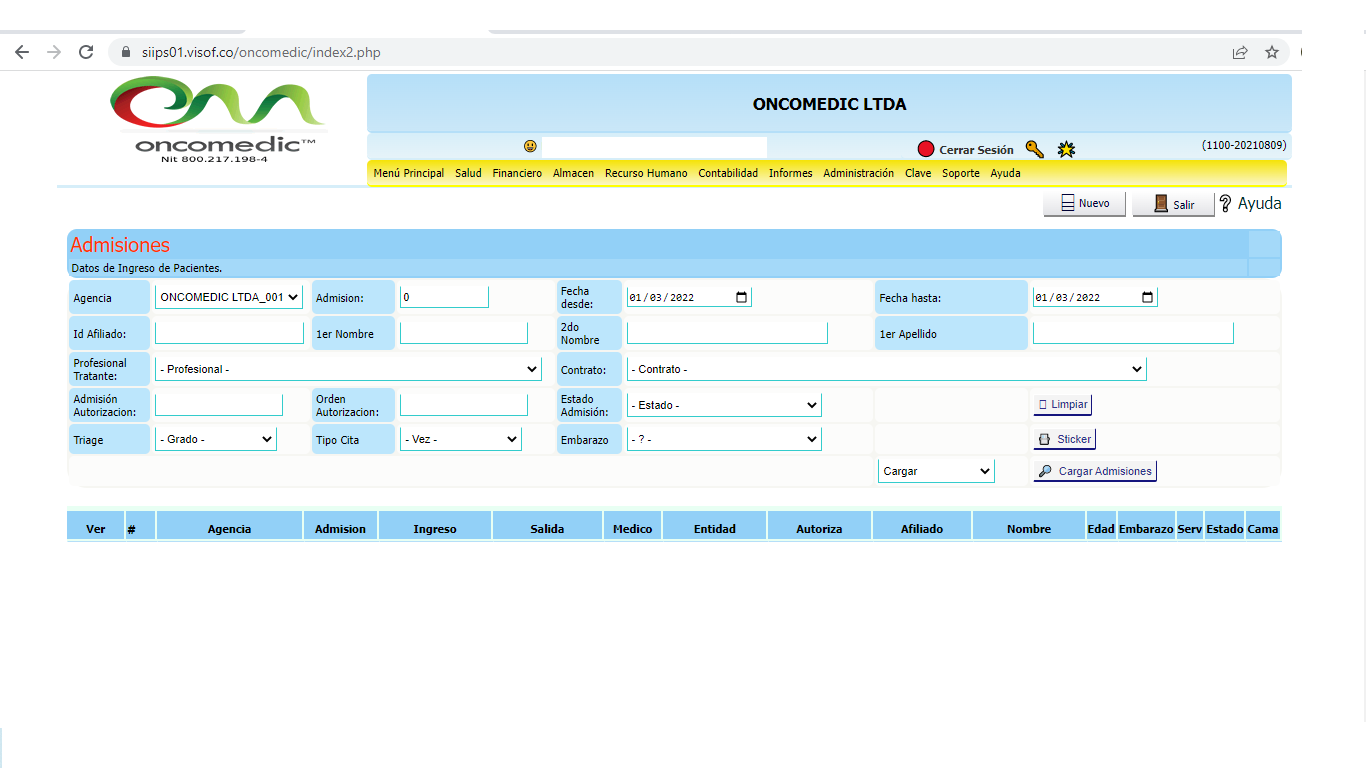Click the Id Afiliado input field
1366x768 pixels.
pos(229,333)
